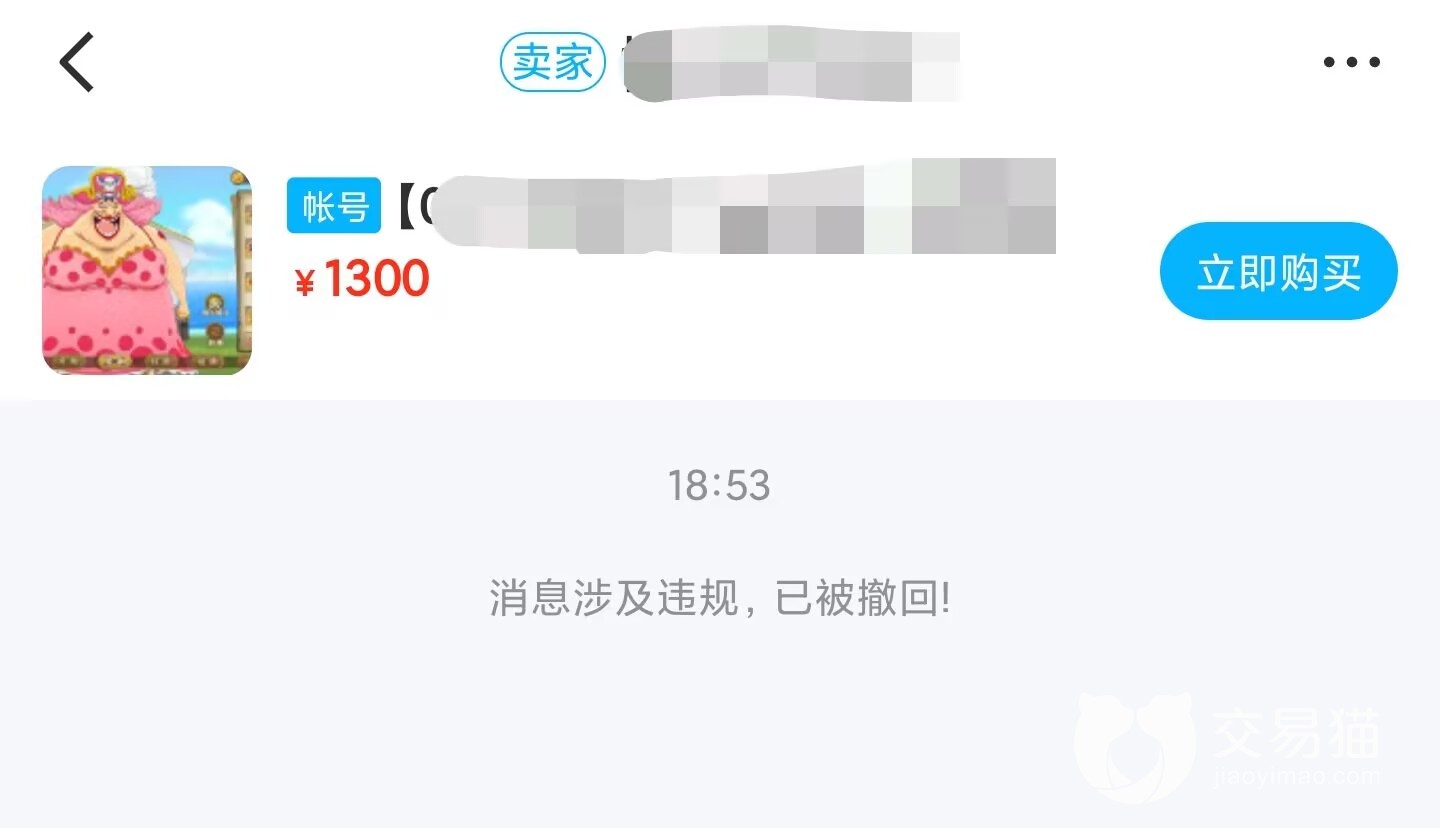The height and width of the screenshot is (828, 1440).
Task: Go back using the left arrow
Action: click(76, 62)
